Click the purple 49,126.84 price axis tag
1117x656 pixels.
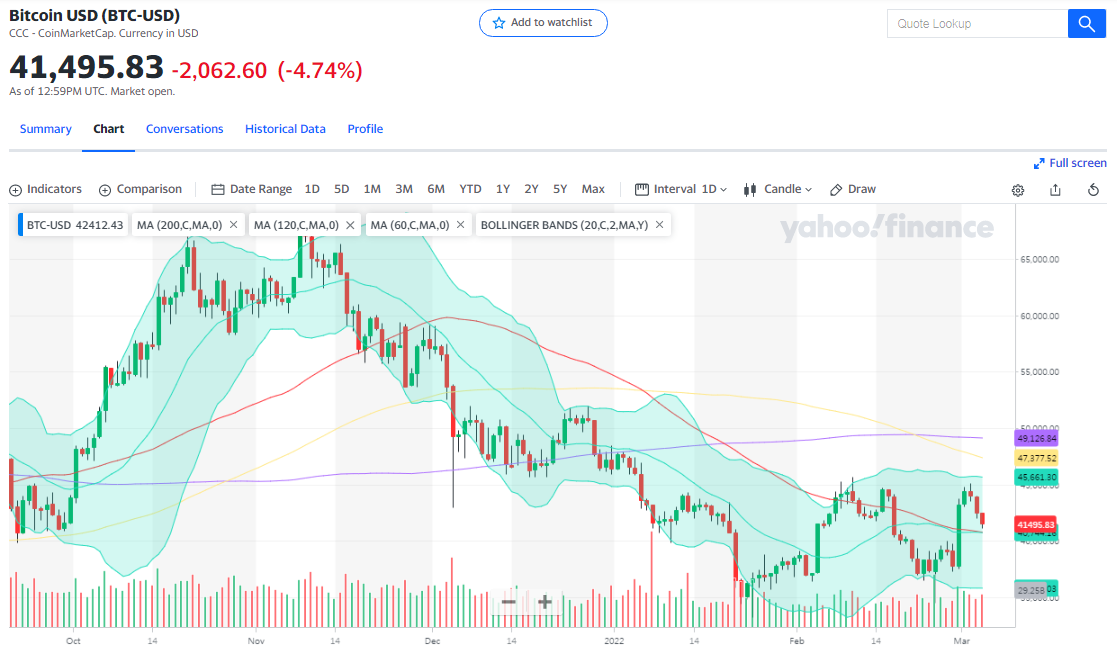(x=1037, y=439)
